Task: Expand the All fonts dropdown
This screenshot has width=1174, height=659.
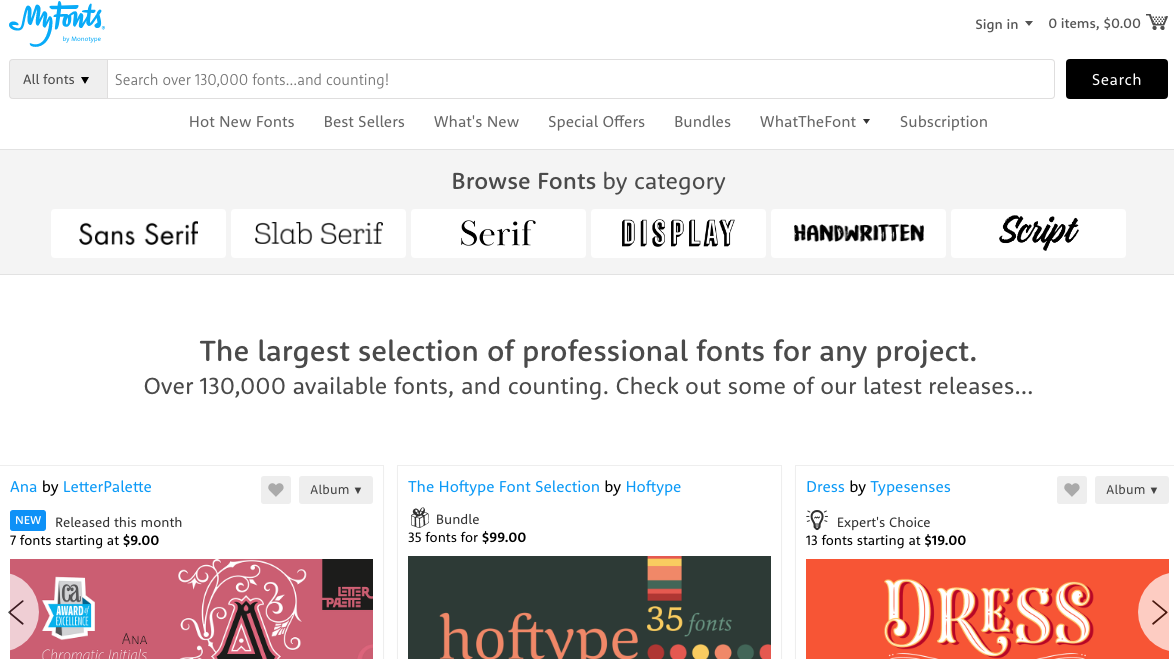Action: coord(58,79)
